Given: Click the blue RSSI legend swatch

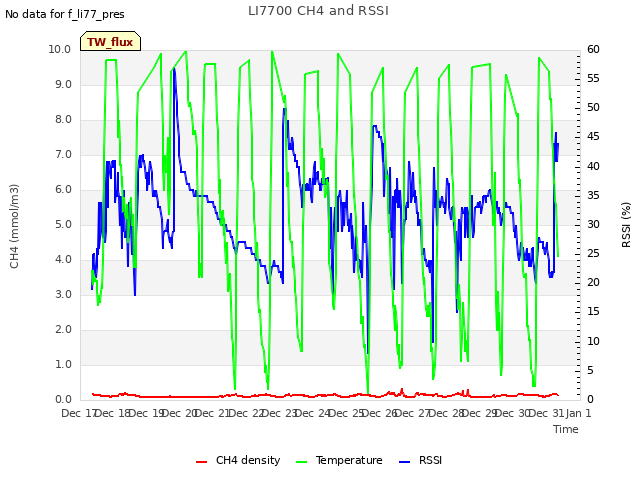Looking at the screenshot, I should 404,462.
